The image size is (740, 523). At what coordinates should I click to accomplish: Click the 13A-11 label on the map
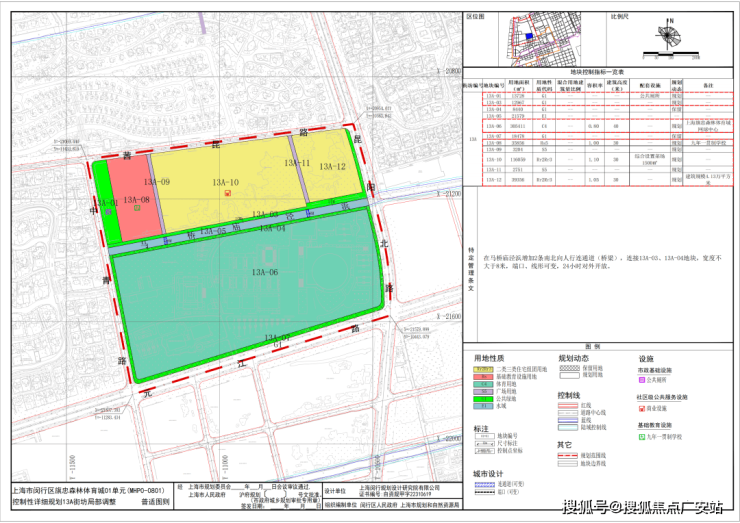tap(297, 163)
